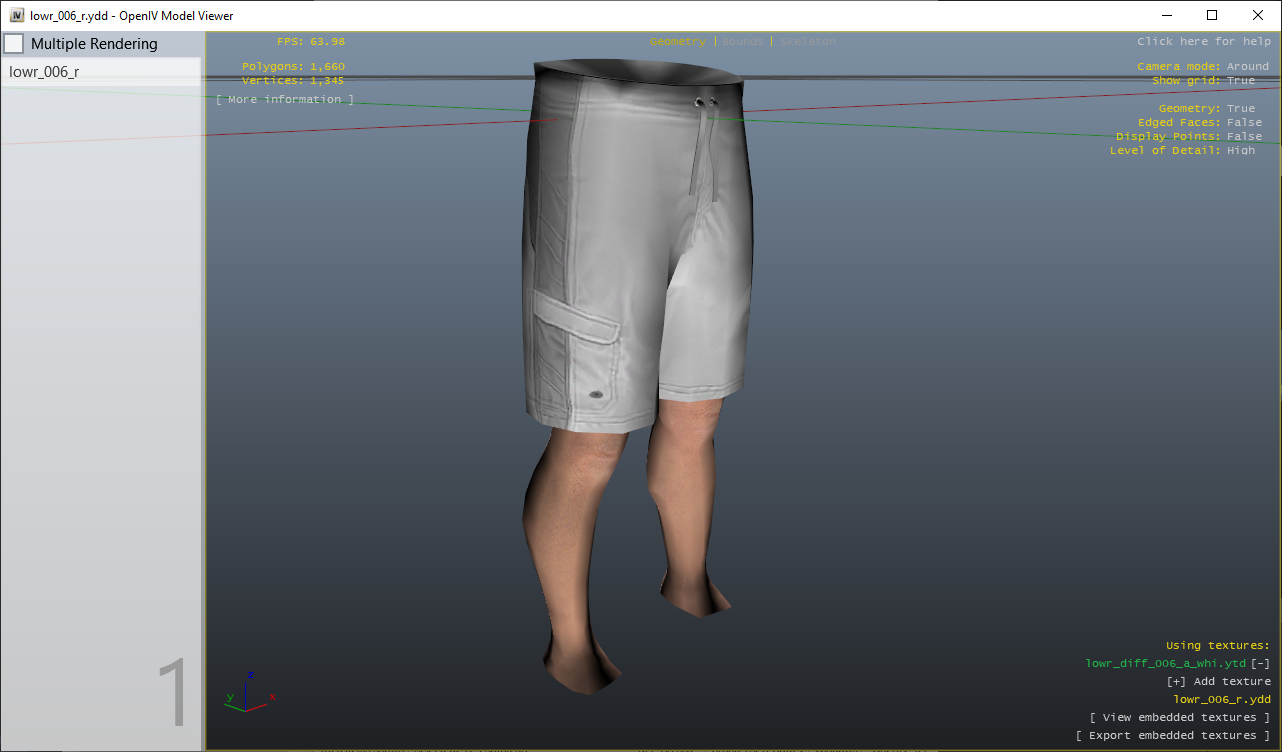Screen dimensions: 1282x752
Task: Click here for help
Action: pyautogui.click(x=1204, y=41)
